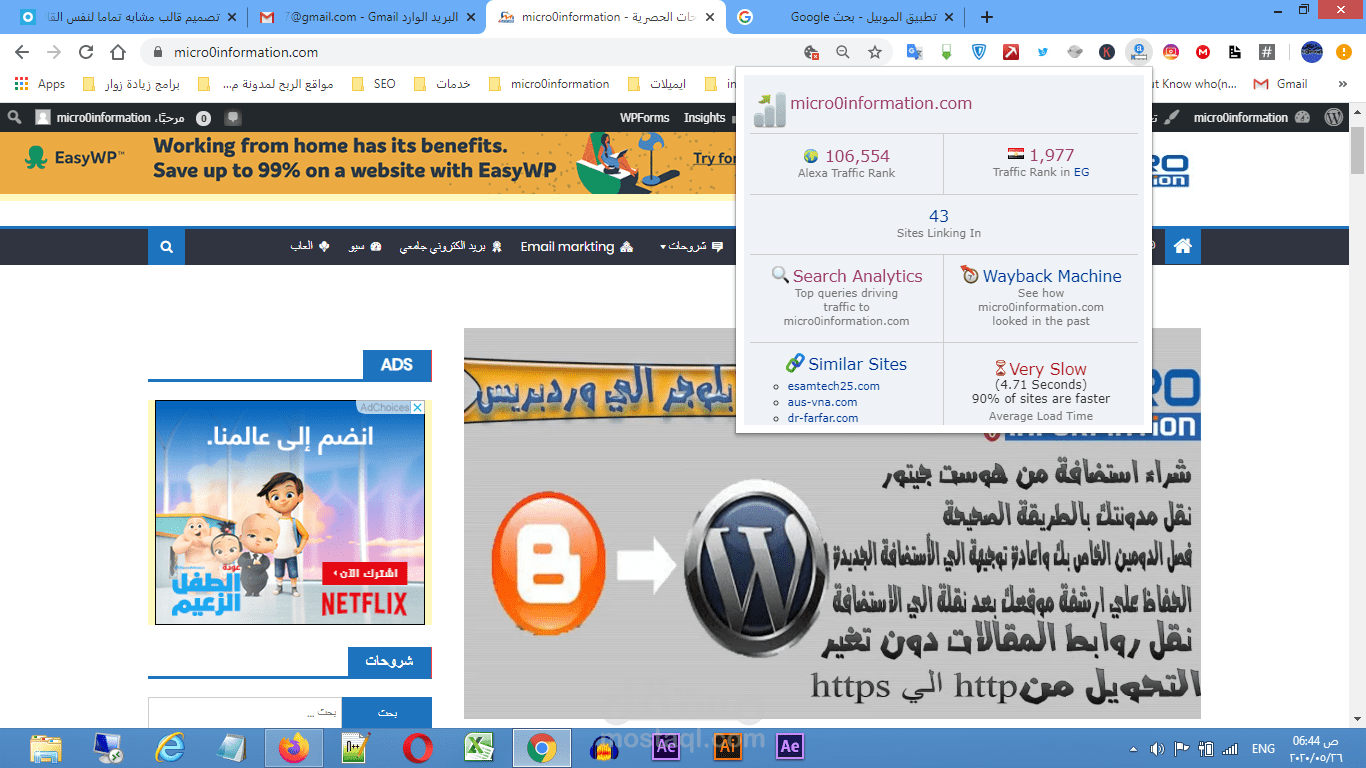This screenshot has height=768, width=1366.
Task: Open the العاب navigation item
Action: tap(309, 246)
